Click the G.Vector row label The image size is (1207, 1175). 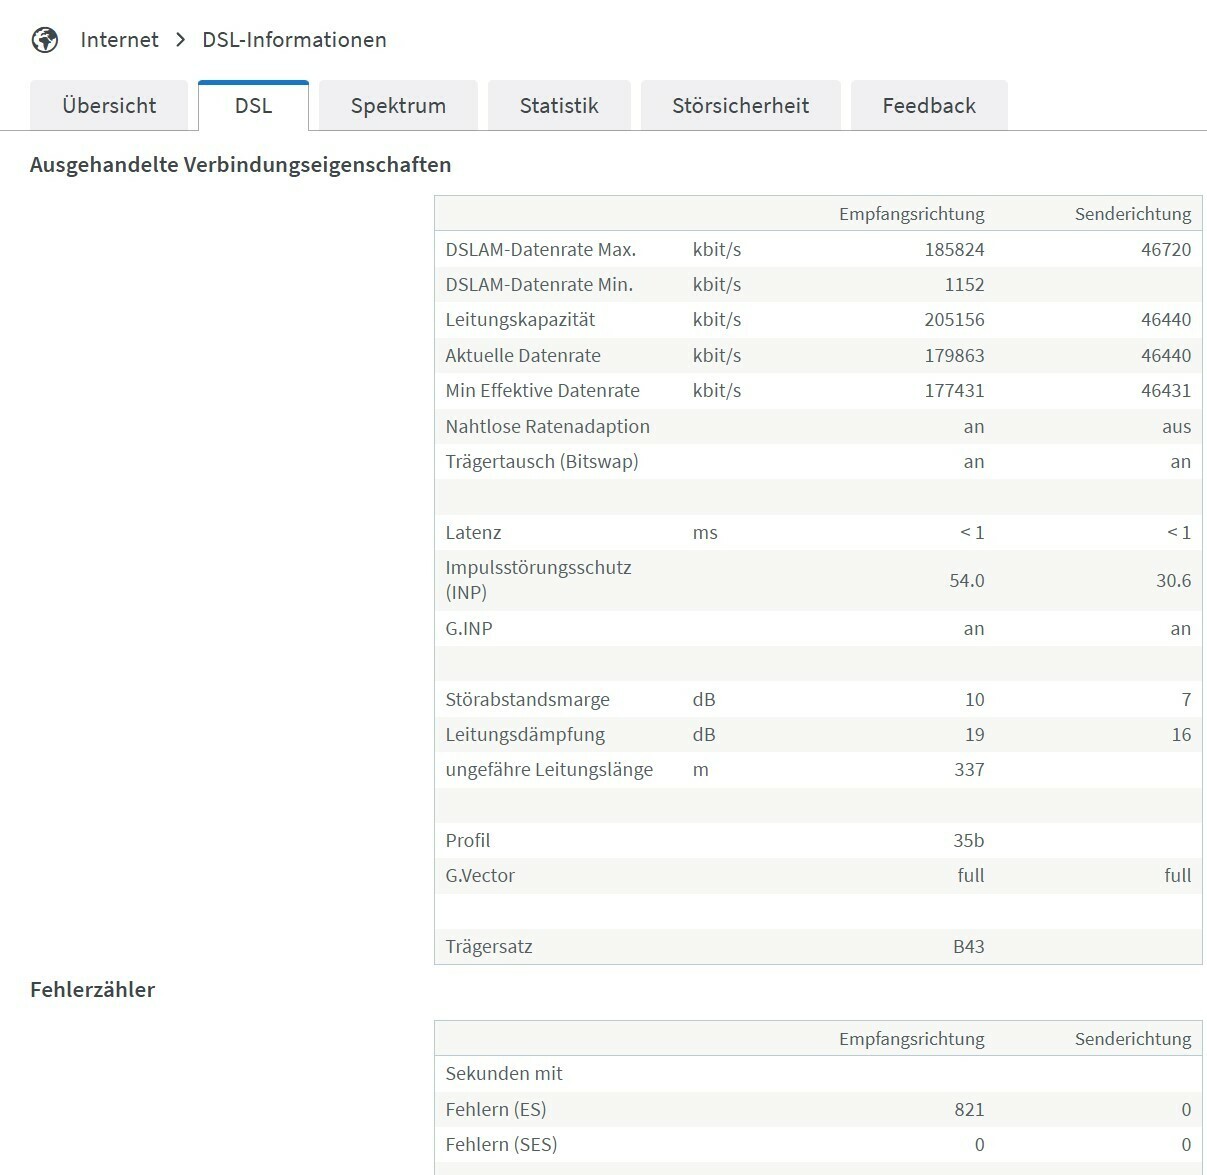[480, 876]
